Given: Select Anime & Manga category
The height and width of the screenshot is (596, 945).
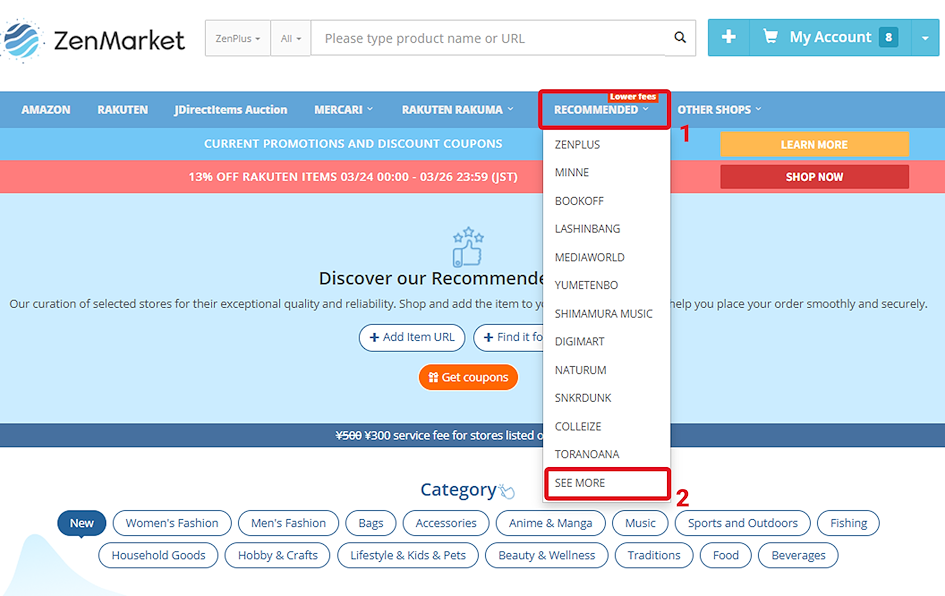Looking at the screenshot, I should click(550, 523).
